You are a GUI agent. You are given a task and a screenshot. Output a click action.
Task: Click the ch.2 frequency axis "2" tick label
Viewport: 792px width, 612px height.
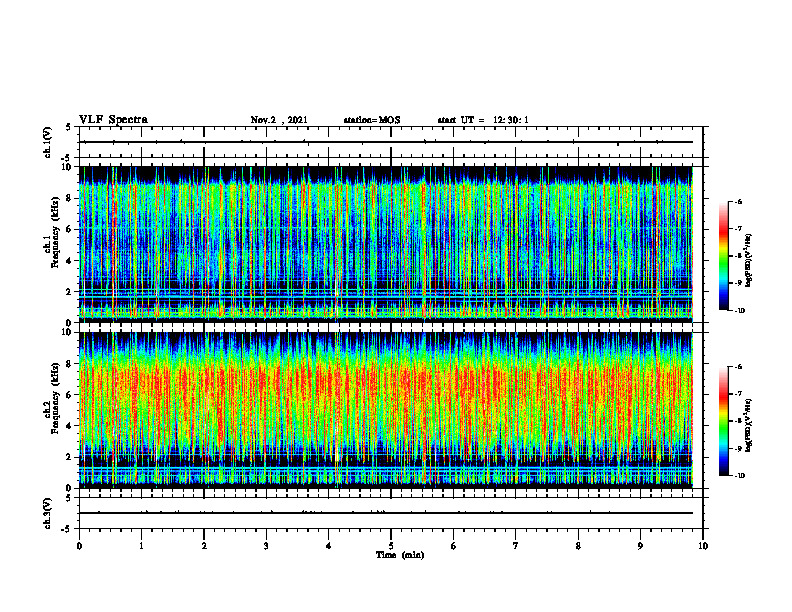click(69, 457)
